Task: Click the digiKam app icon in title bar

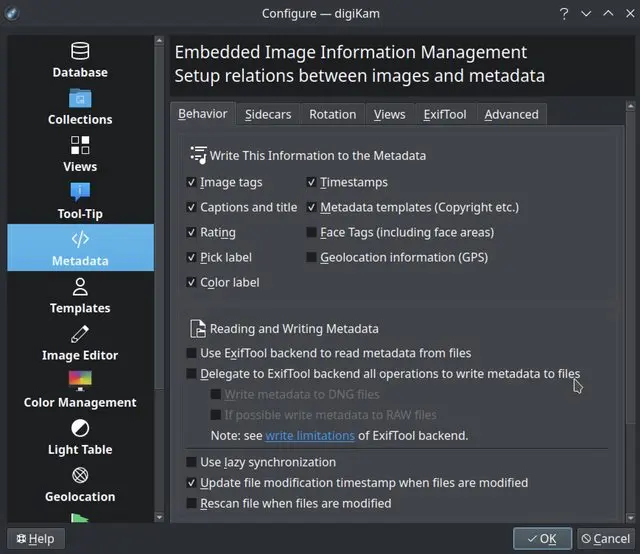Action: (x=12, y=13)
